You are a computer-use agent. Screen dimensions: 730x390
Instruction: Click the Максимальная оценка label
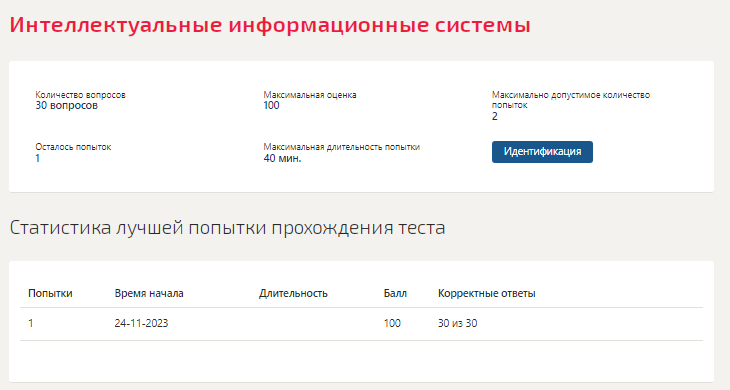[x=310, y=95]
